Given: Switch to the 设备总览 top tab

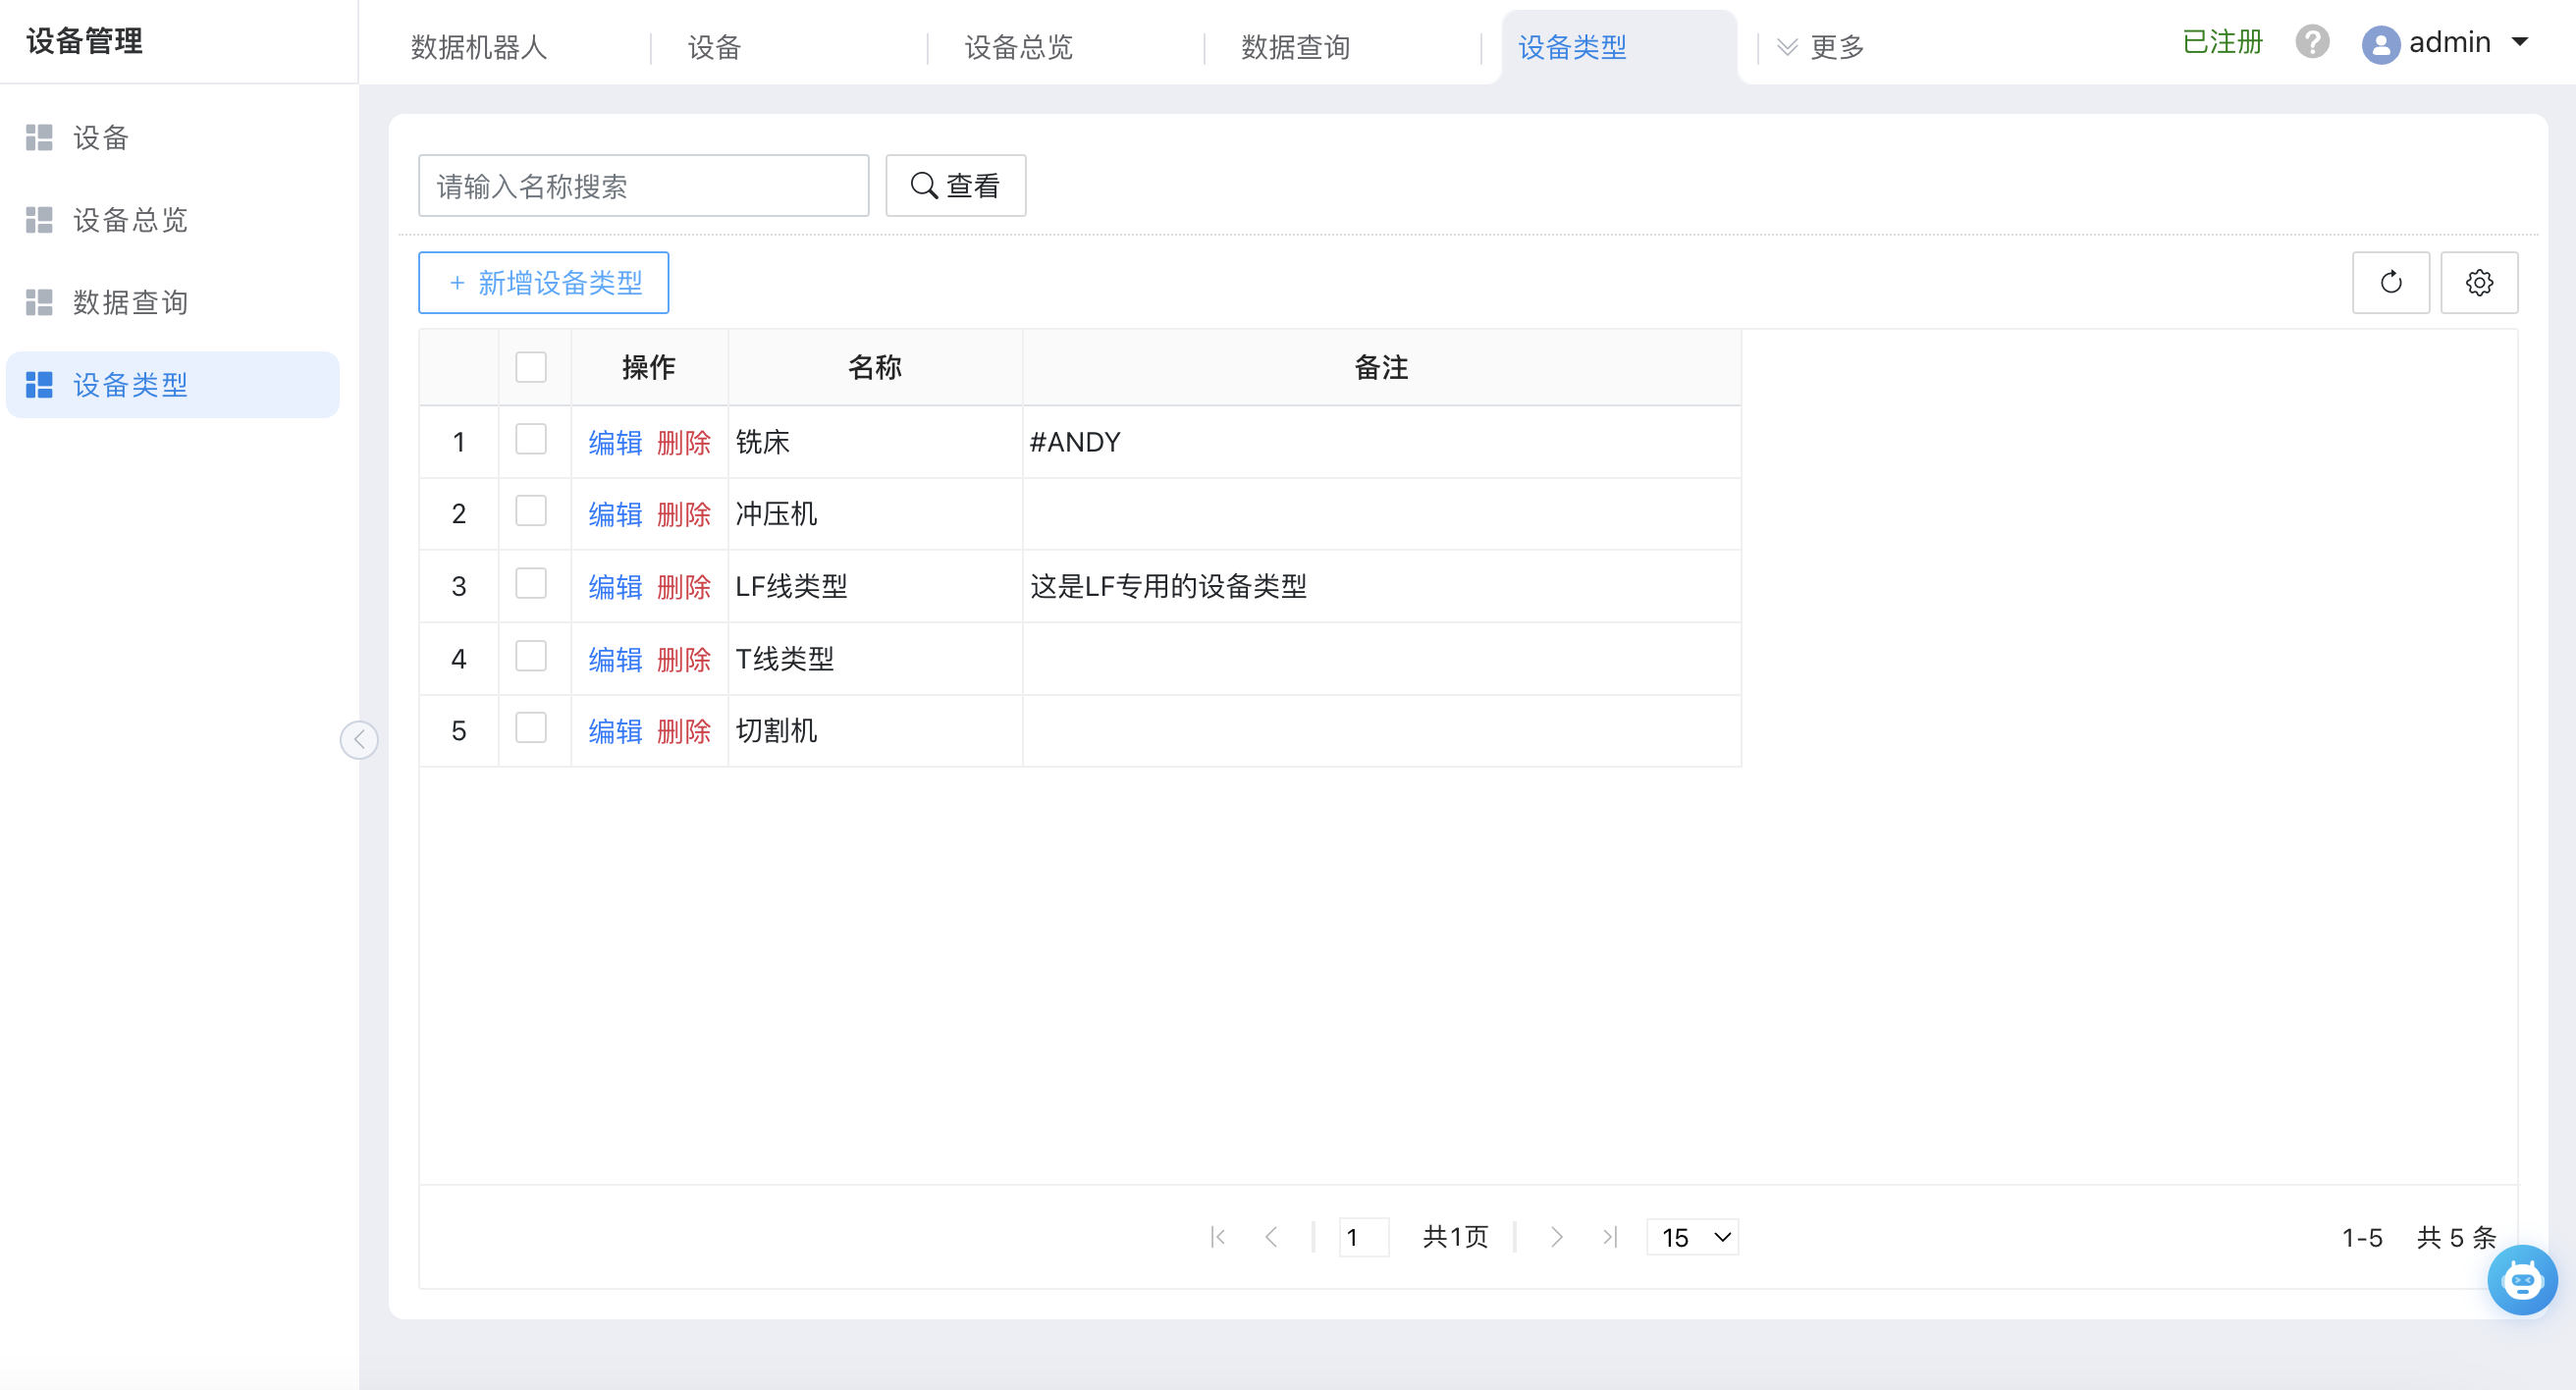Looking at the screenshot, I should [1018, 47].
